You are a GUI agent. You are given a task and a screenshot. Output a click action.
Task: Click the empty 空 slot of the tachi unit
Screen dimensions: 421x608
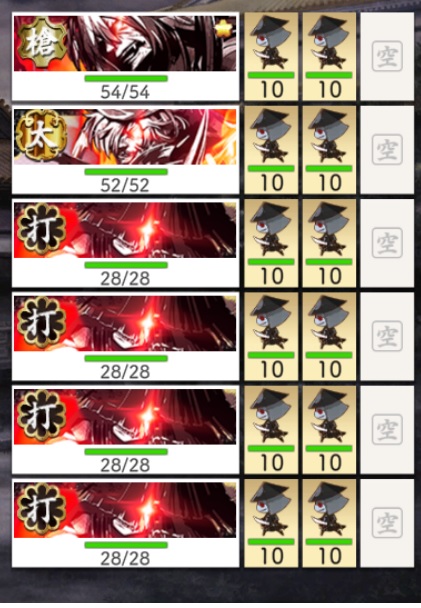tap(387, 150)
